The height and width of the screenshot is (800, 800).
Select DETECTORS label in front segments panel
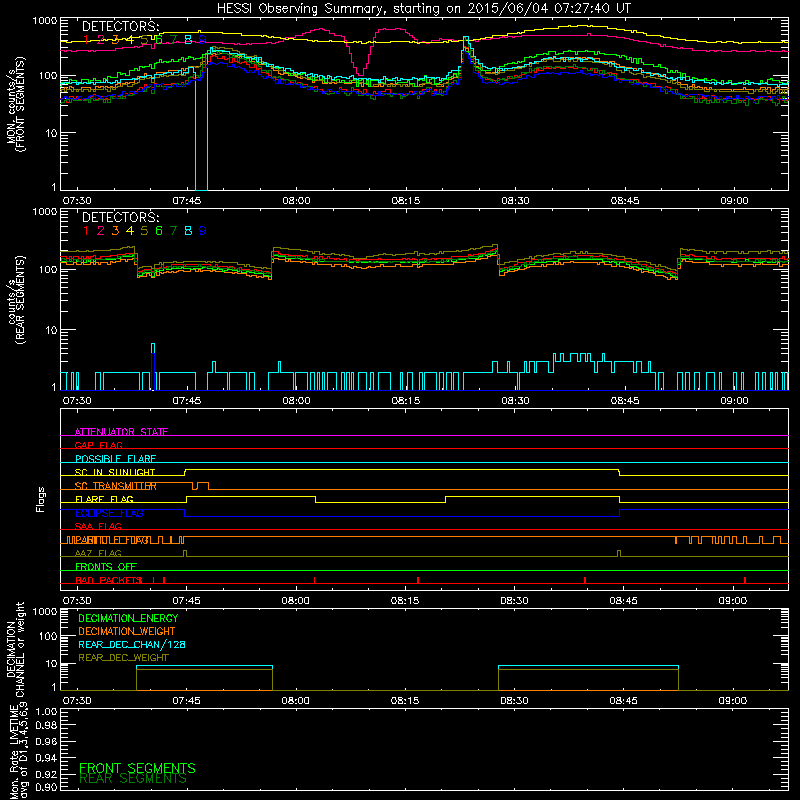(120, 27)
